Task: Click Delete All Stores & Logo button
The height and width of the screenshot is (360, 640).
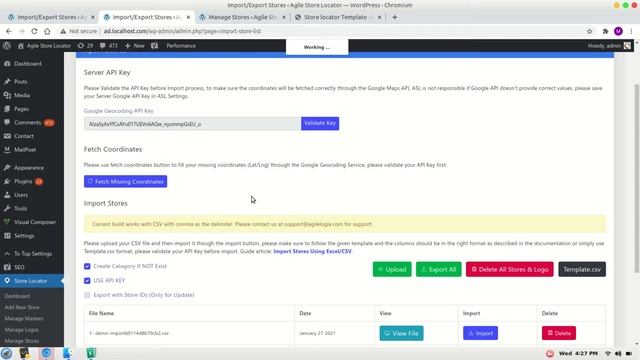Action: (510, 269)
